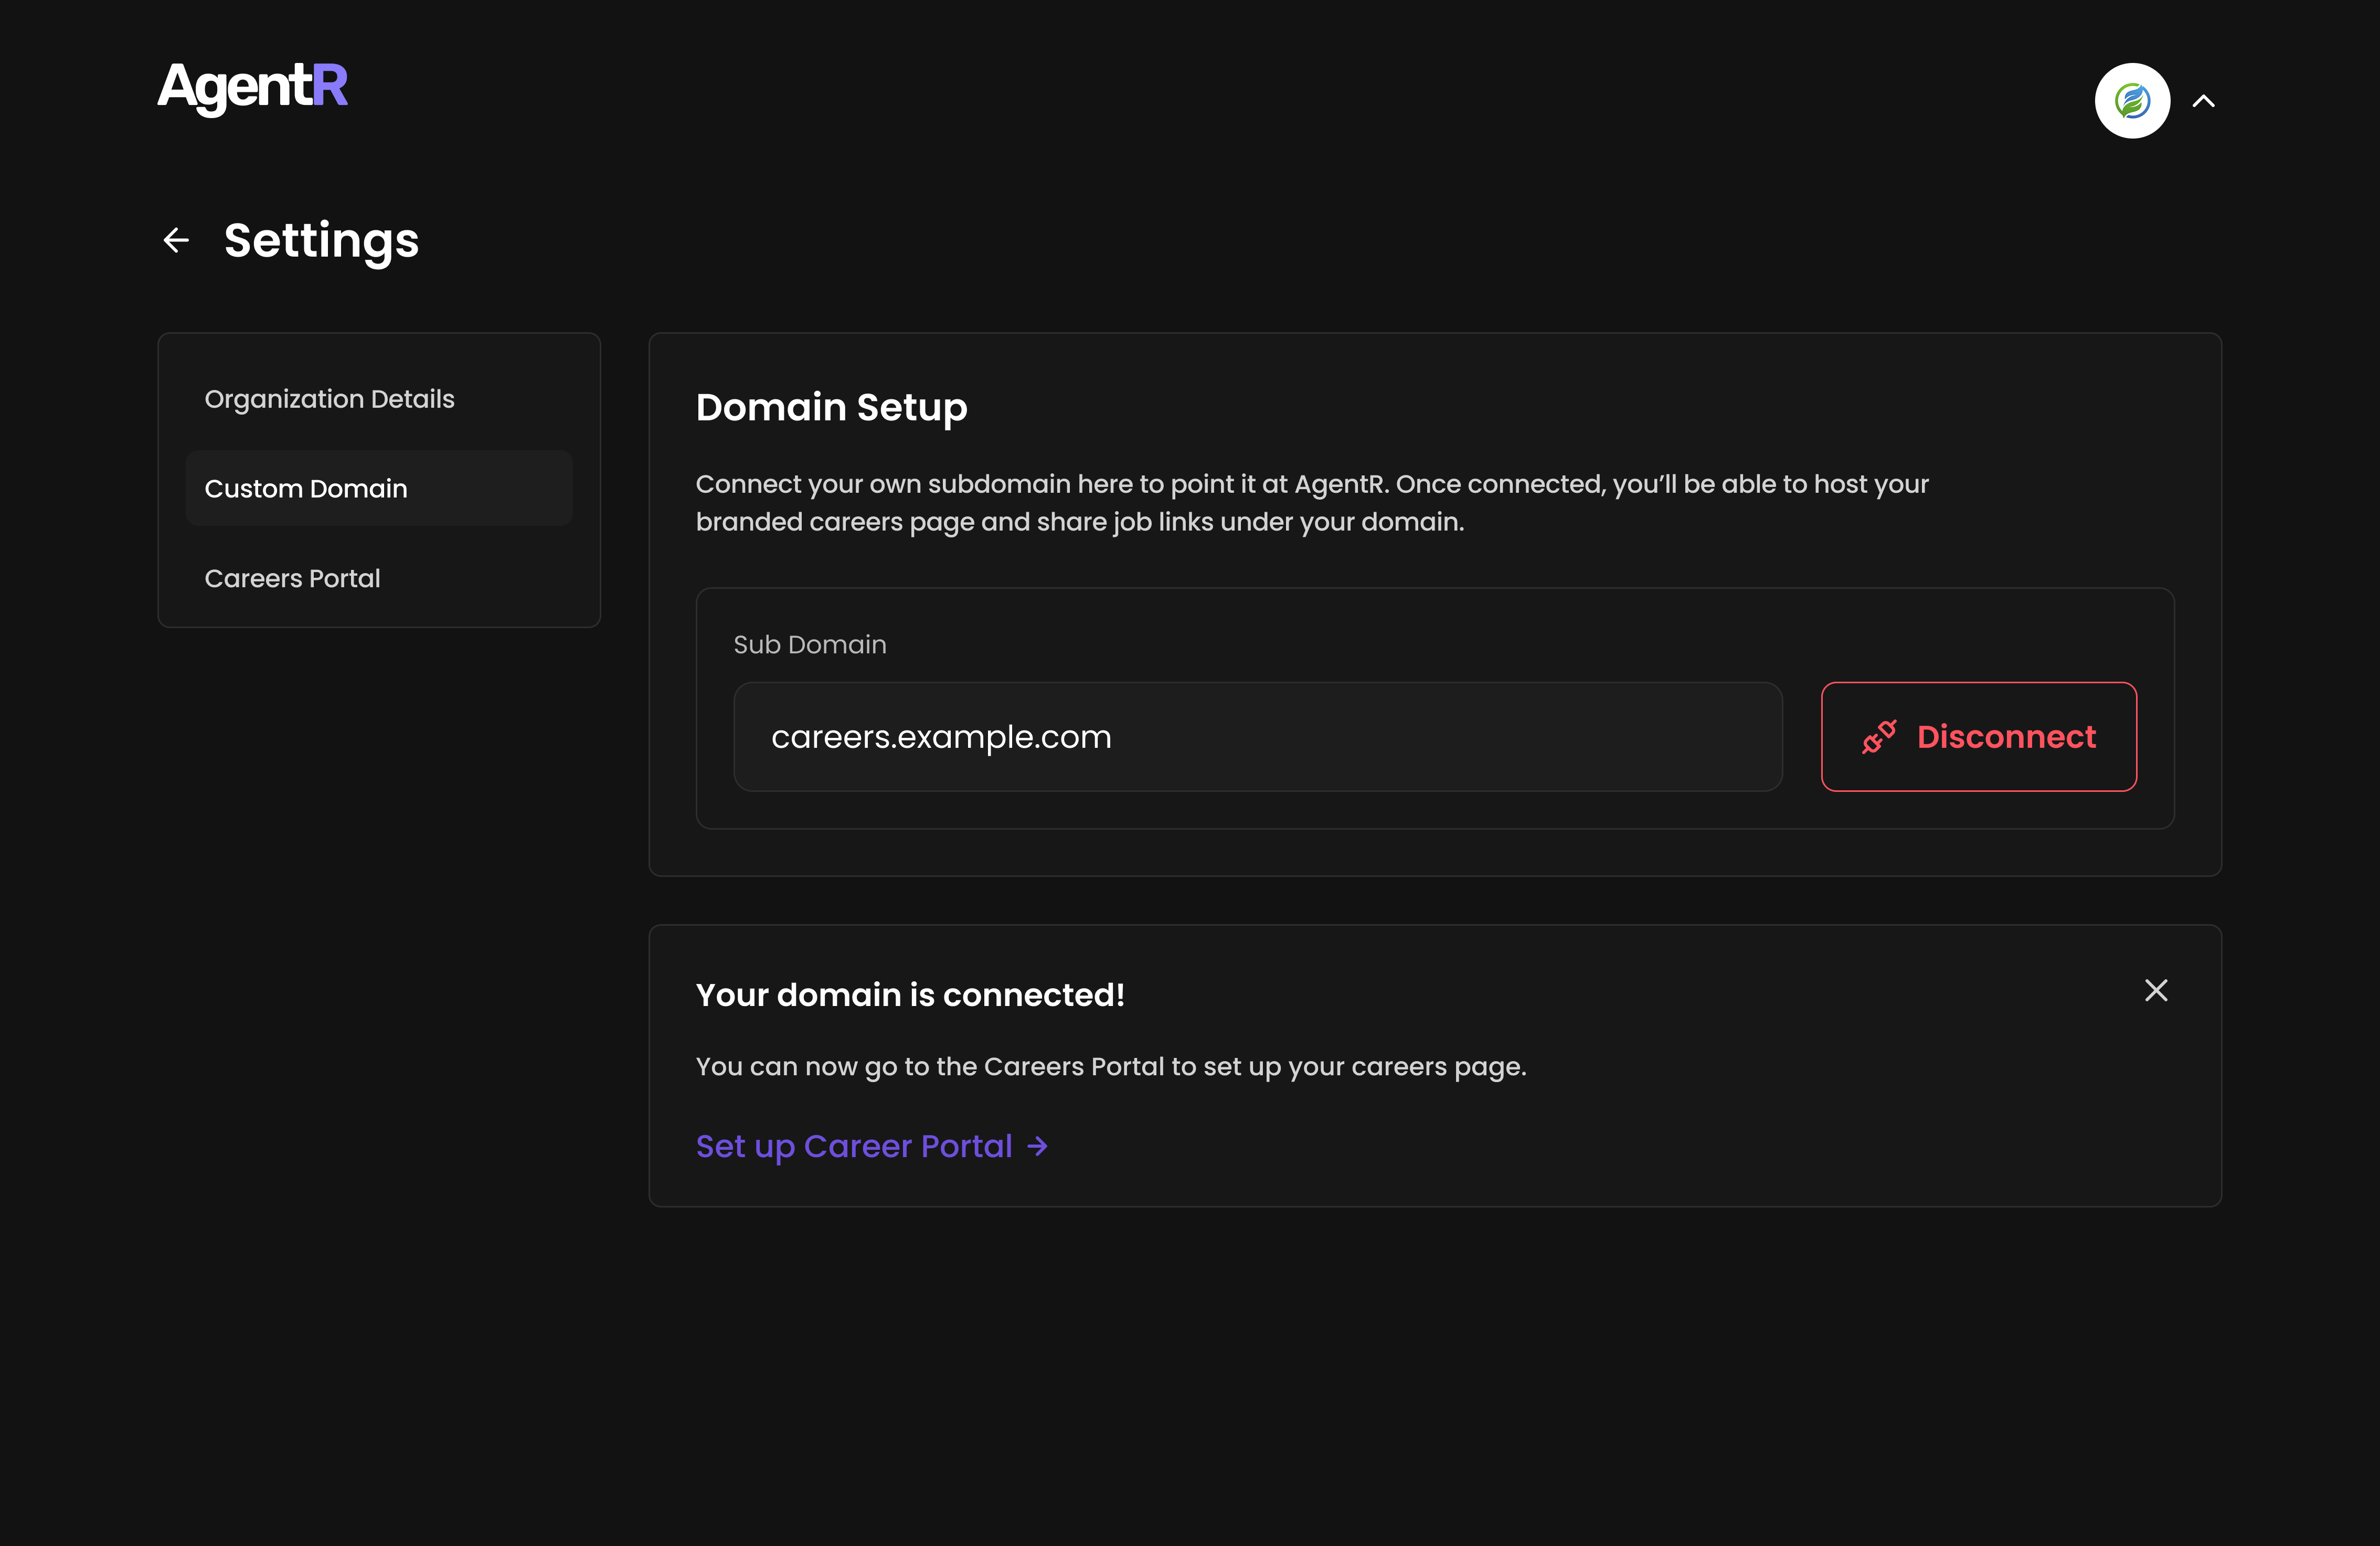2380x1546 pixels.
Task: Click the arrow icon after Set up Career Portal
Action: [x=1038, y=1147]
